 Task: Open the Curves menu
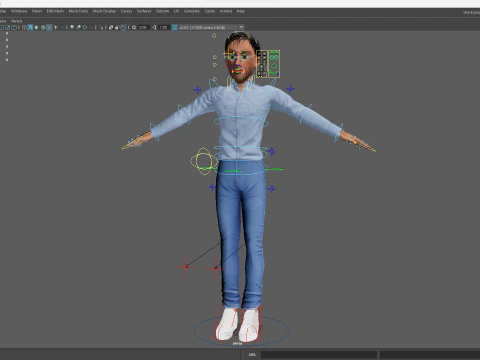pyautogui.click(x=126, y=11)
